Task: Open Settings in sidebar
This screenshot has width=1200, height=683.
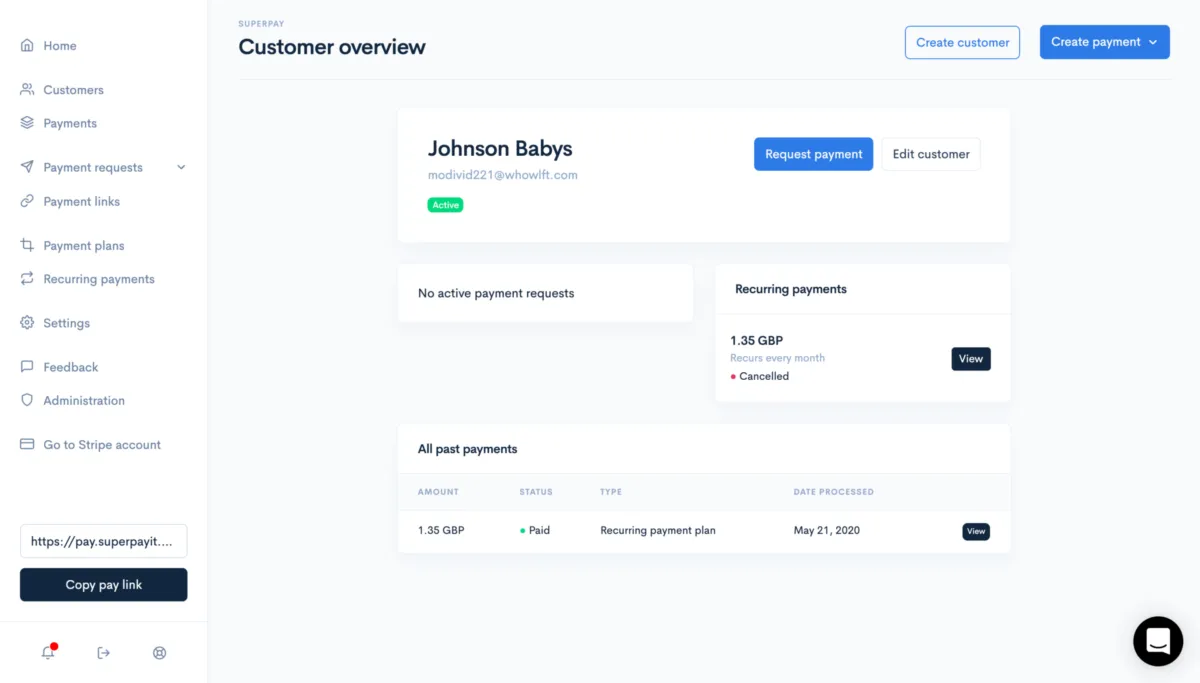Action: (66, 324)
